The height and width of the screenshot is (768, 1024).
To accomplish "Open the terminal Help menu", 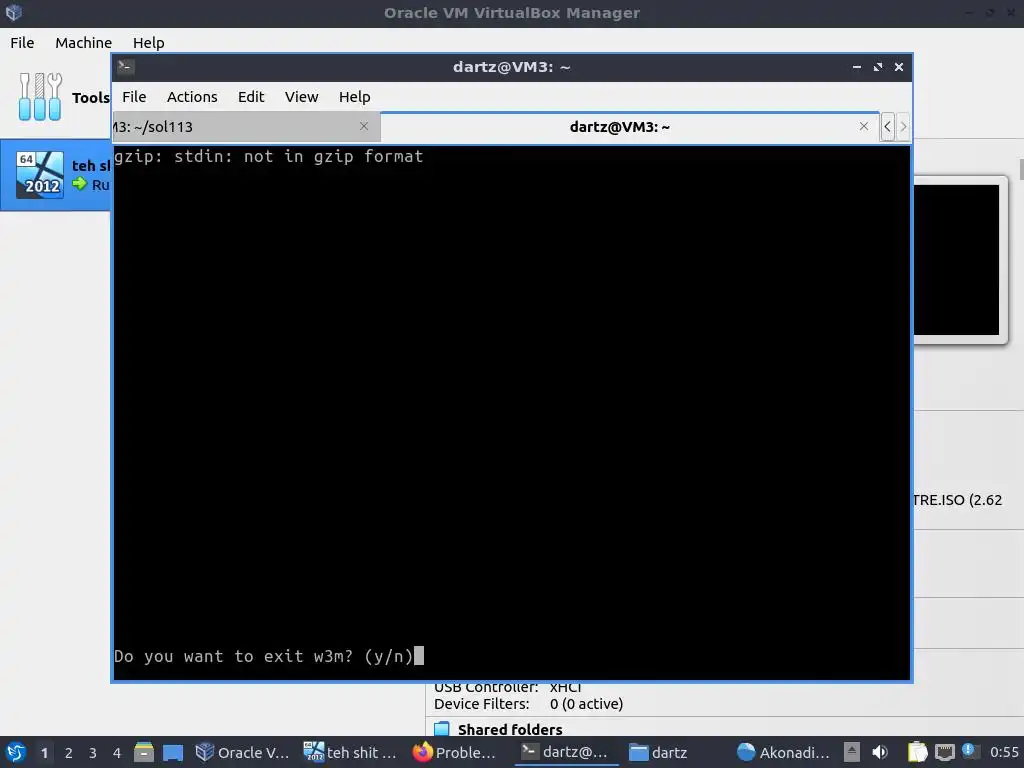I will coord(355,97).
